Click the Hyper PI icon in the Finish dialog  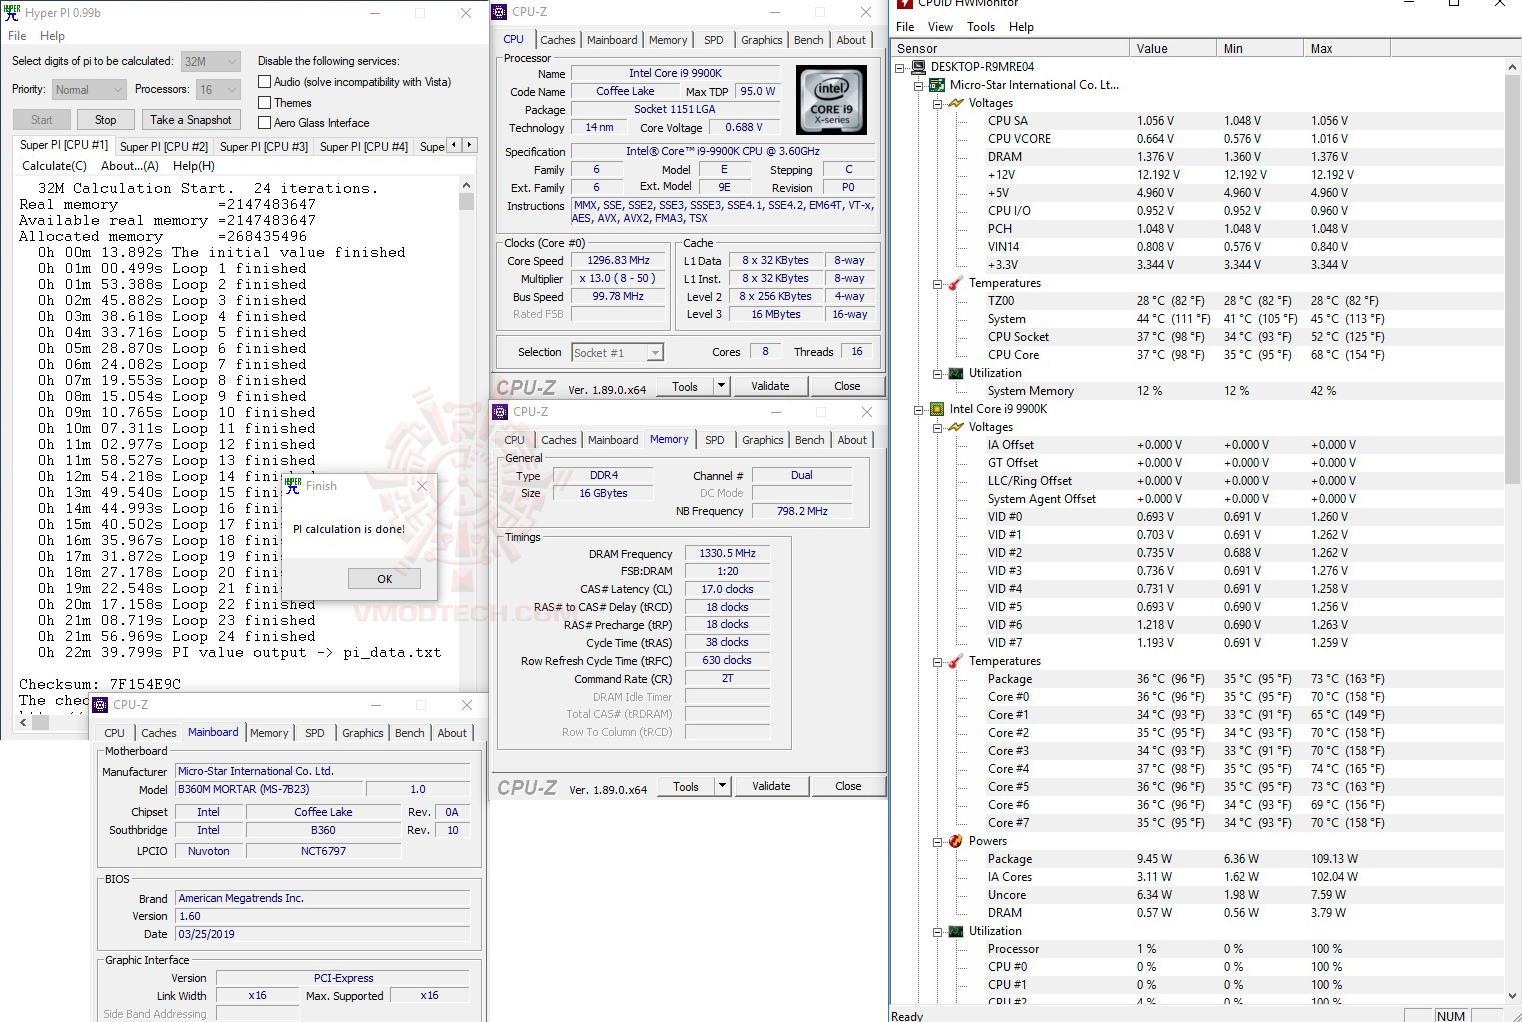(x=293, y=486)
